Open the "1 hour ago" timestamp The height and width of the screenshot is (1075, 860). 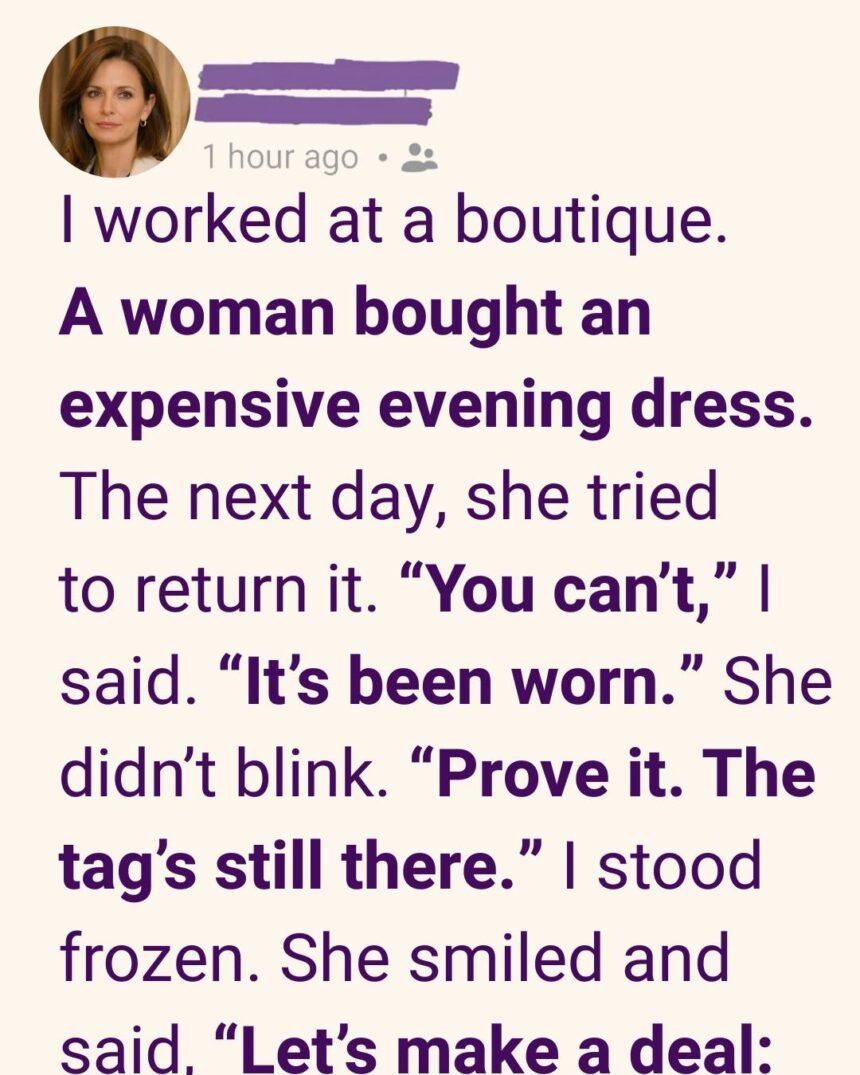(x=280, y=157)
